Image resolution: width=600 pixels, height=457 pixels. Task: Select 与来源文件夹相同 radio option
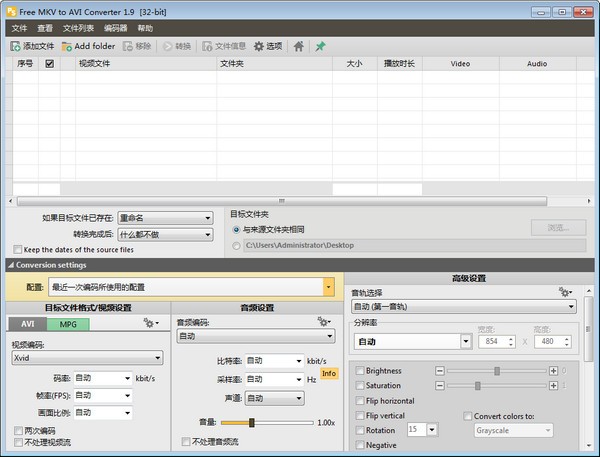click(236, 229)
